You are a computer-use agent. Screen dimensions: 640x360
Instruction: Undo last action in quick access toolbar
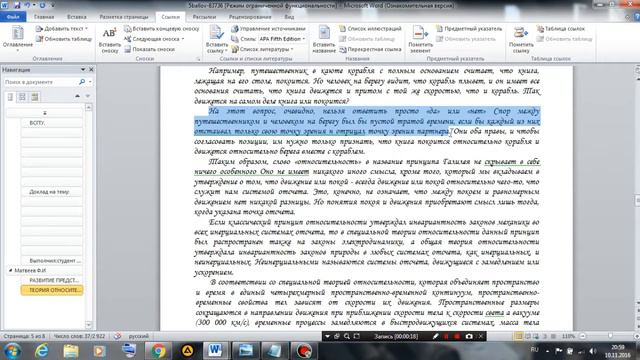27,5
